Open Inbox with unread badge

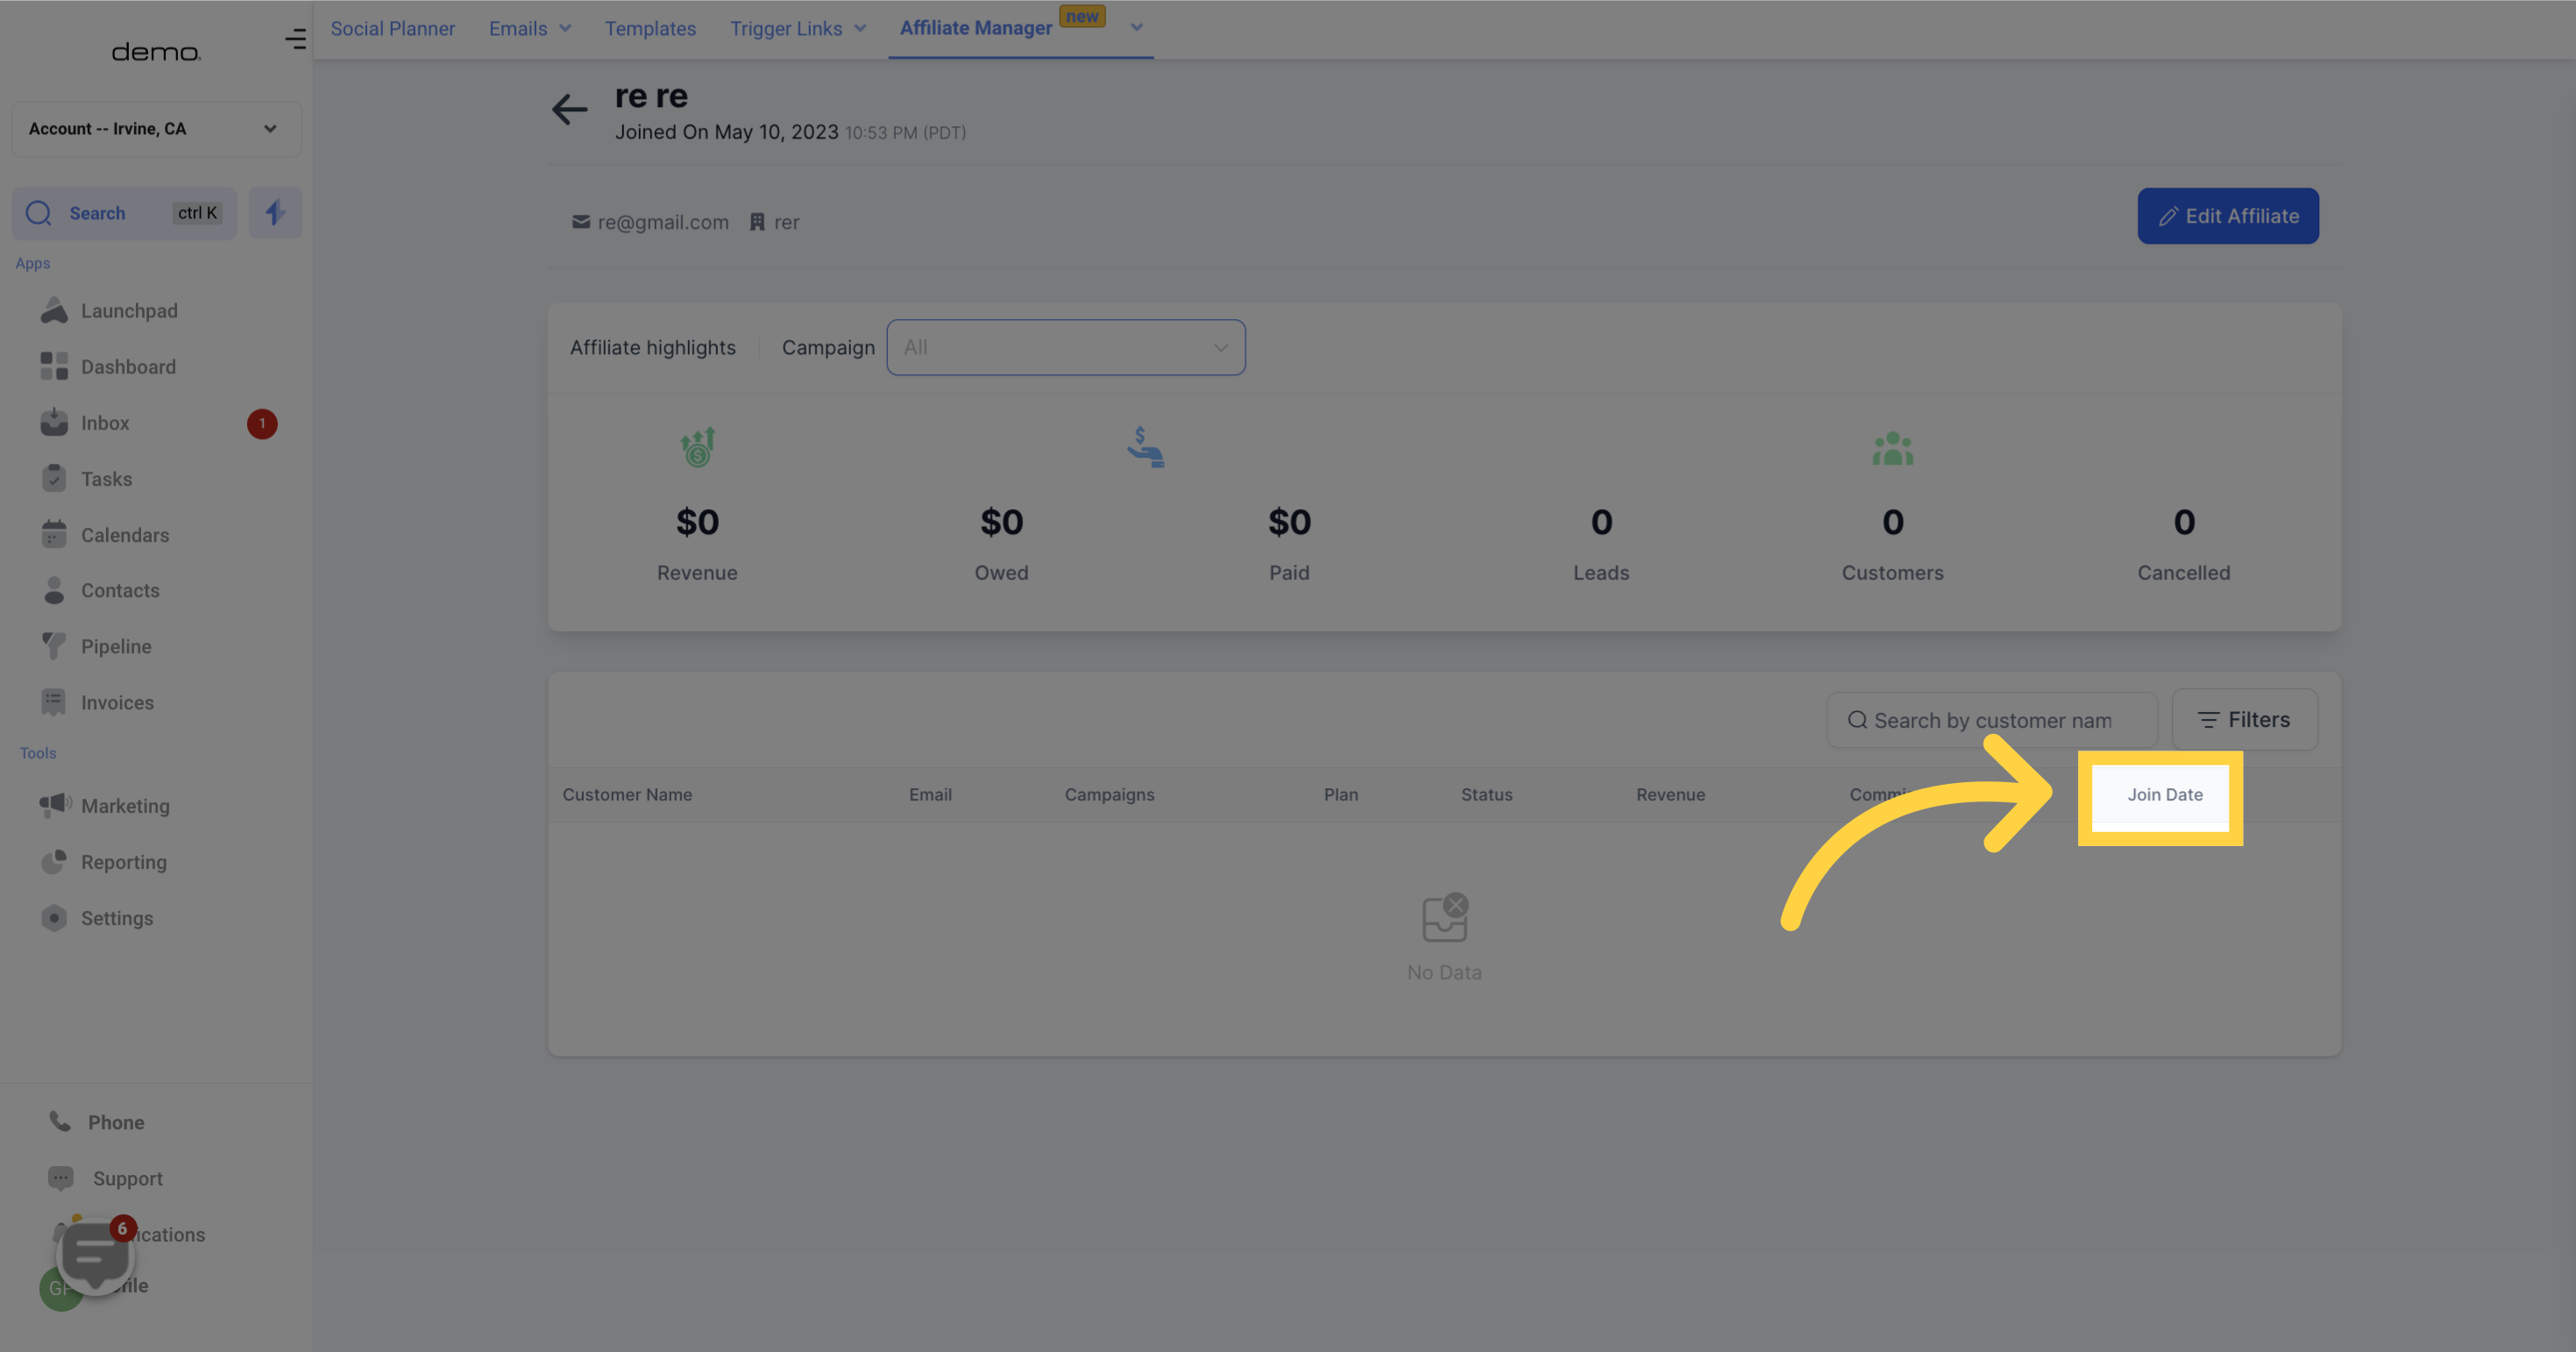105,423
